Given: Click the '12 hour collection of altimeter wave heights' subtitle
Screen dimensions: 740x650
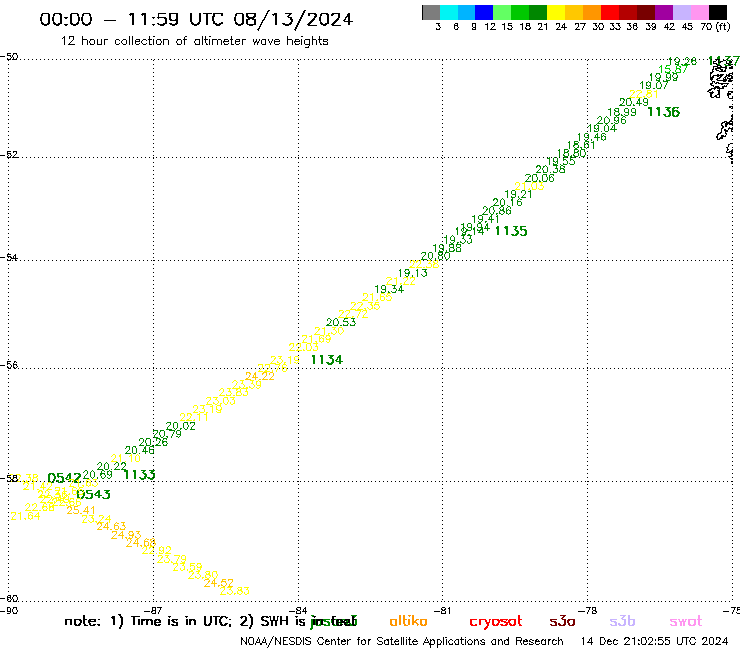Looking at the screenshot, I should pos(194,41).
